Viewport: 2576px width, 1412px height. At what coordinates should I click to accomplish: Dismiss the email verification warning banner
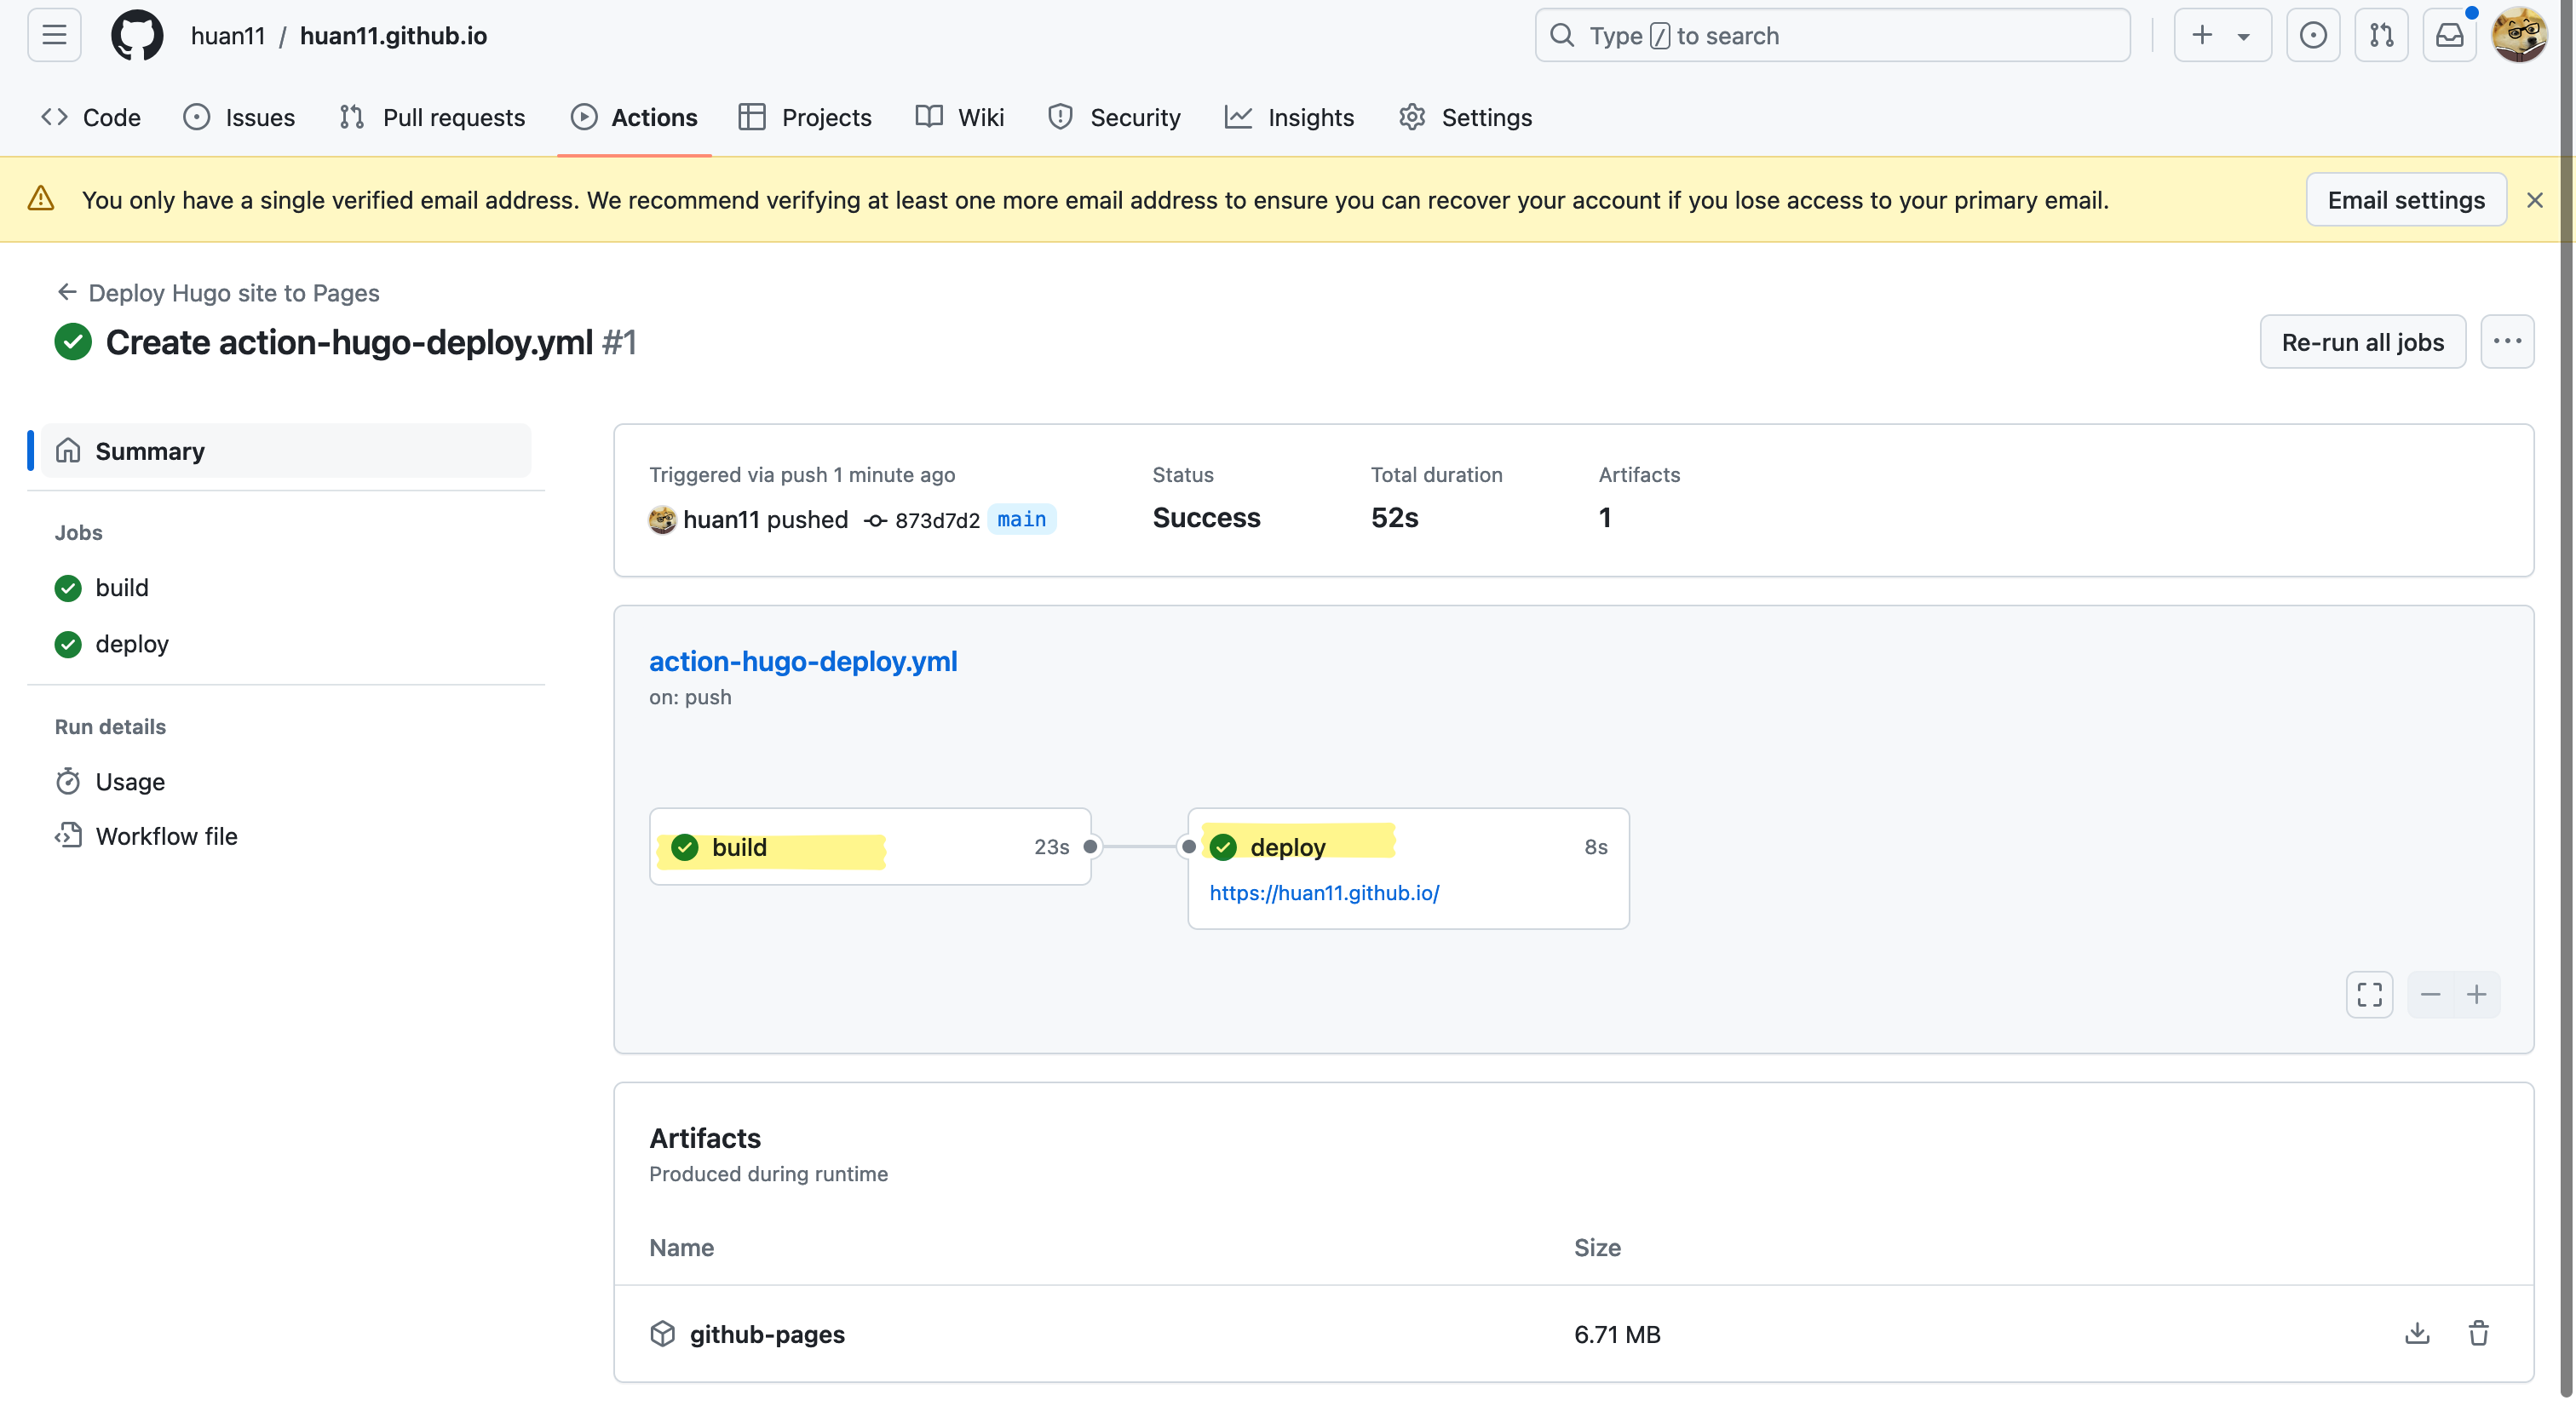(x=2534, y=200)
